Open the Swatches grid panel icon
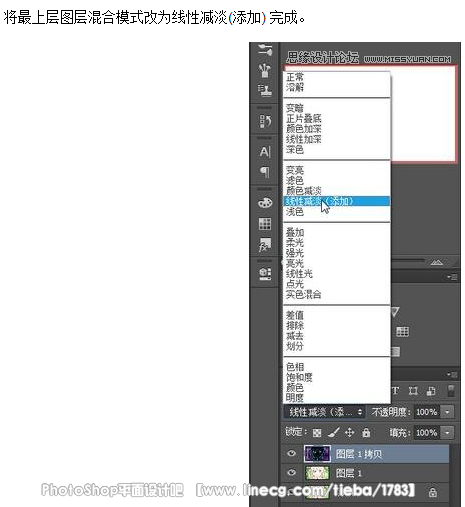The height and width of the screenshot is (507, 465). pyautogui.click(x=265, y=224)
